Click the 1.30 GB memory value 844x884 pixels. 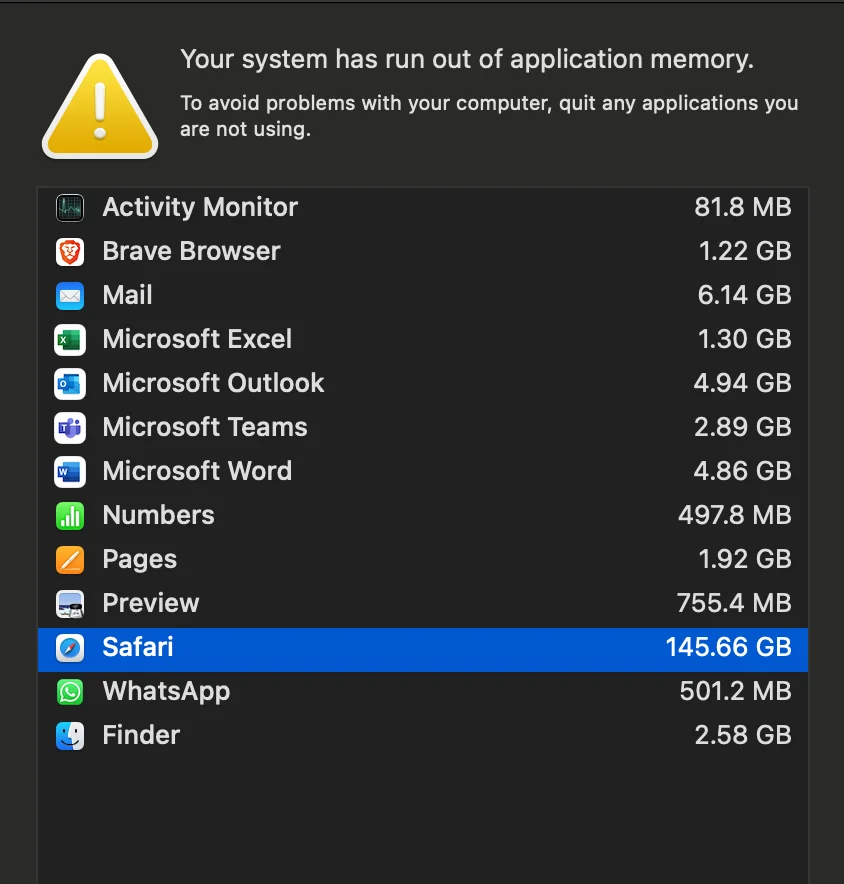pos(744,339)
